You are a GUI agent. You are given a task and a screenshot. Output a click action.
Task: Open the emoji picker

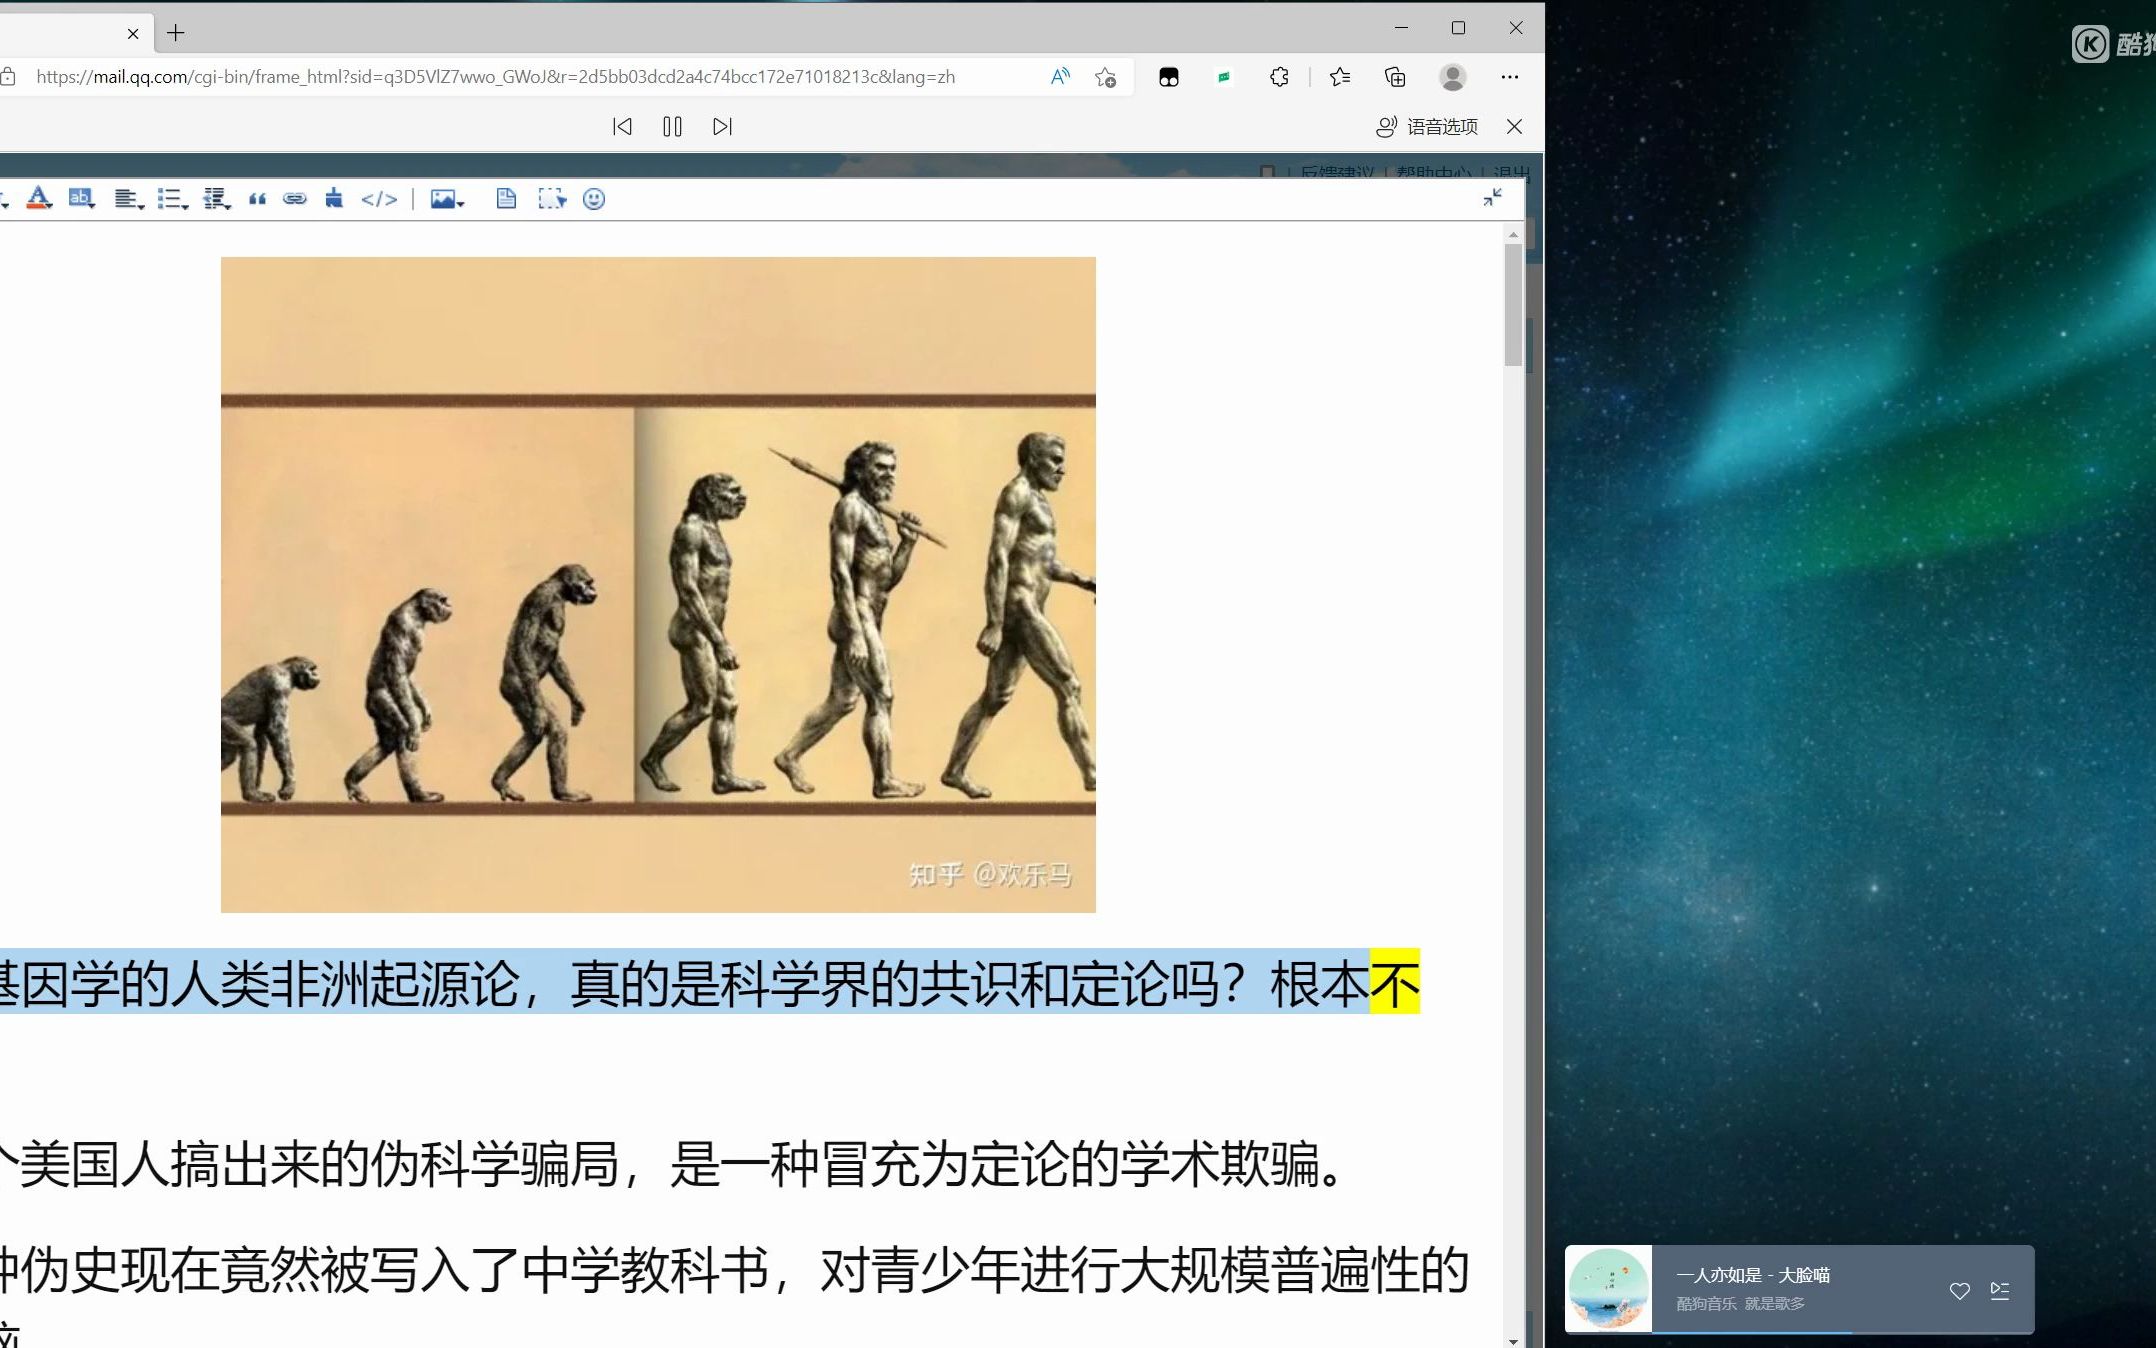point(594,199)
